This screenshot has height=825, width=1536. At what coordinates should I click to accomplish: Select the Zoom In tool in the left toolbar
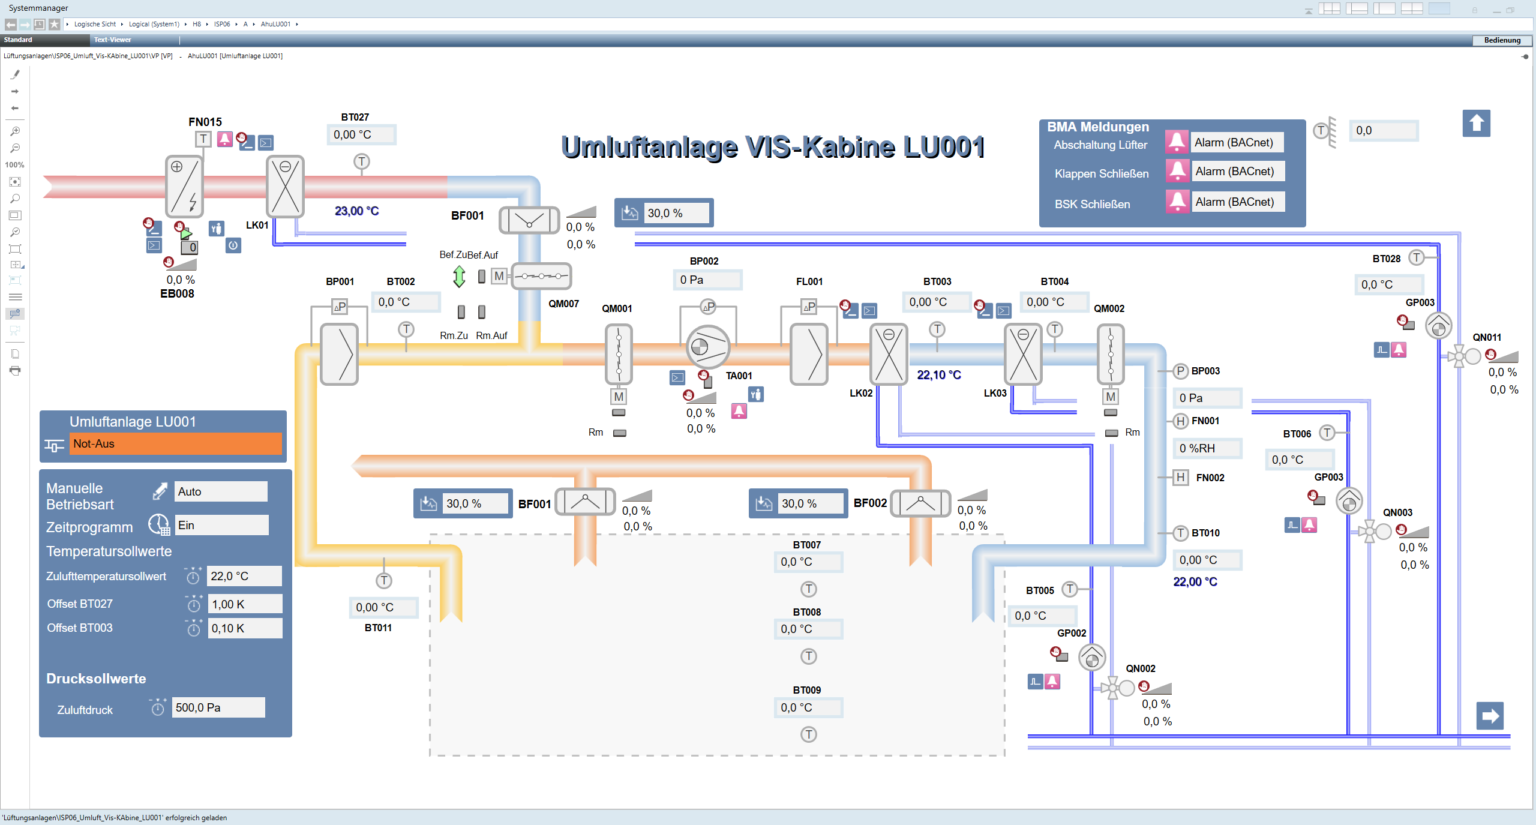(14, 130)
